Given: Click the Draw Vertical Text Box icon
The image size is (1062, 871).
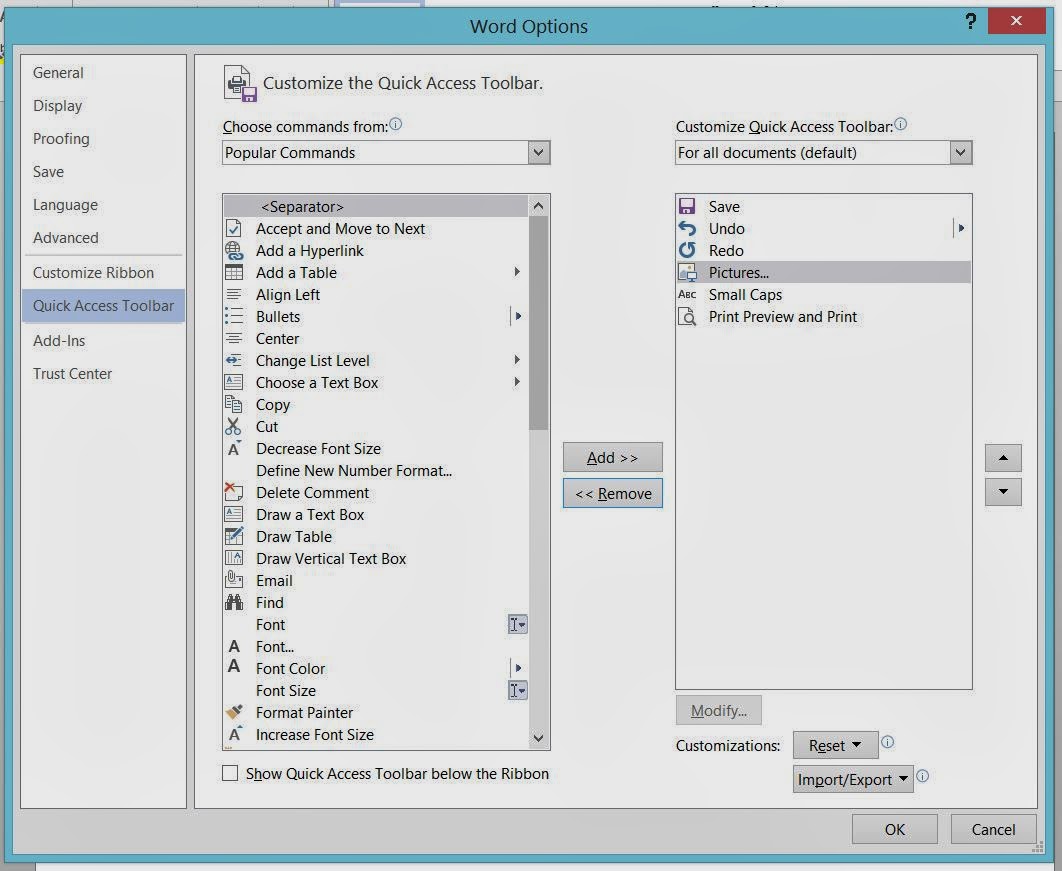Looking at the screenshot, I should [x=234, y=558].
